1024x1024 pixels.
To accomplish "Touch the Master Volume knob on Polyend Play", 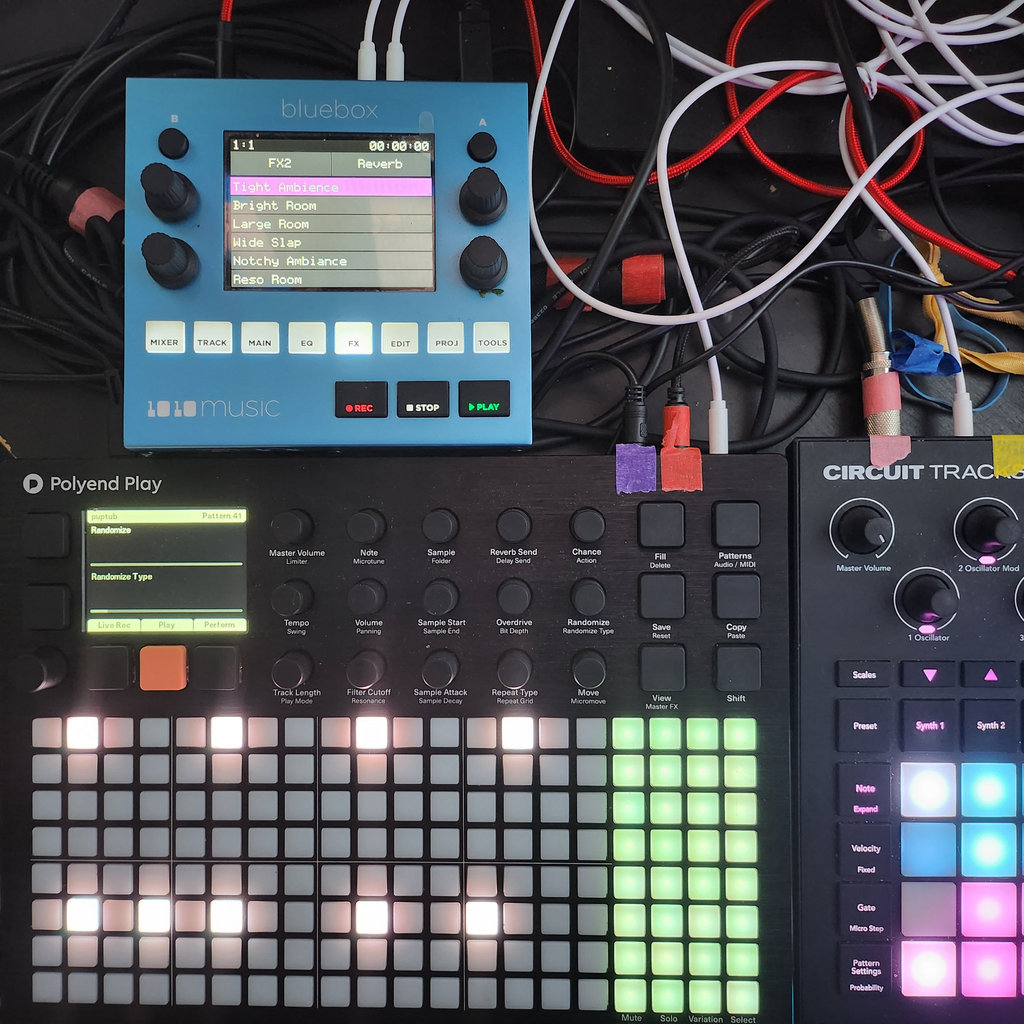I will click(x=291, y=526).
